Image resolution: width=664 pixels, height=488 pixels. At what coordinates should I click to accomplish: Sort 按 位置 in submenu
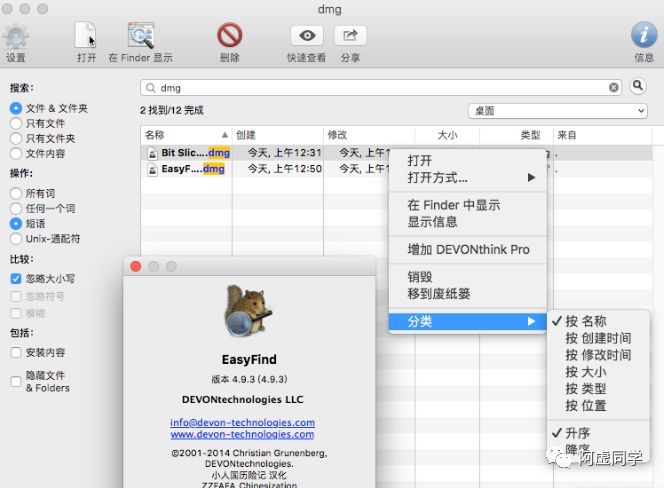586,406
